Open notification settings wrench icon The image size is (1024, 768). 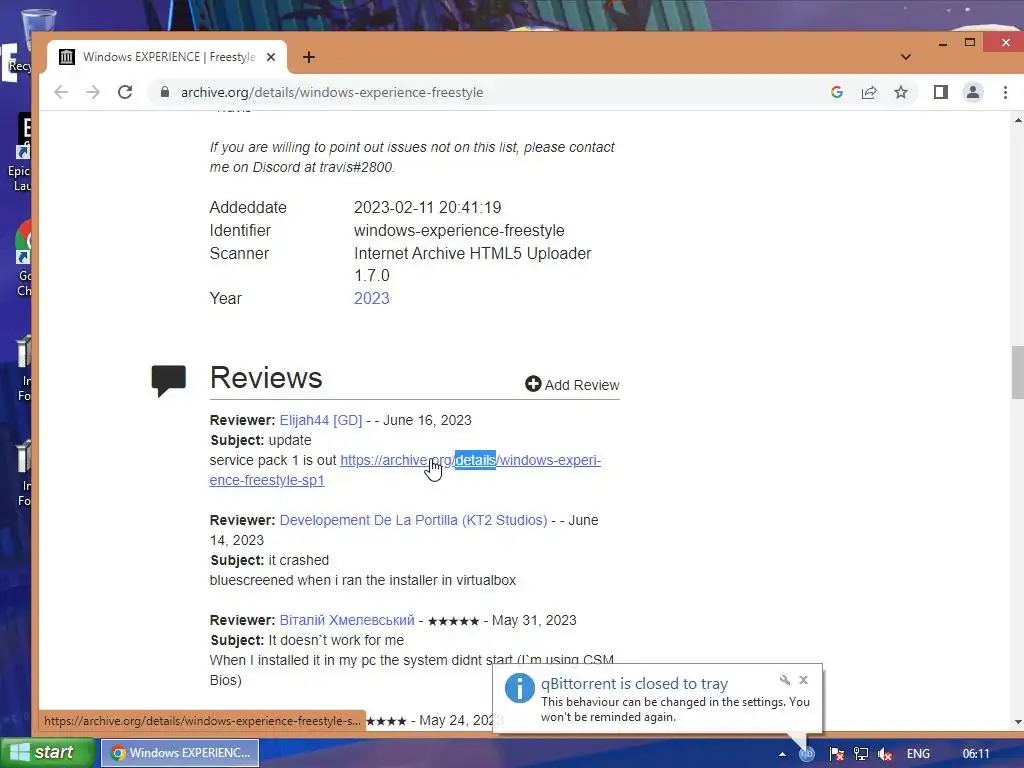(x=785, y=680)
